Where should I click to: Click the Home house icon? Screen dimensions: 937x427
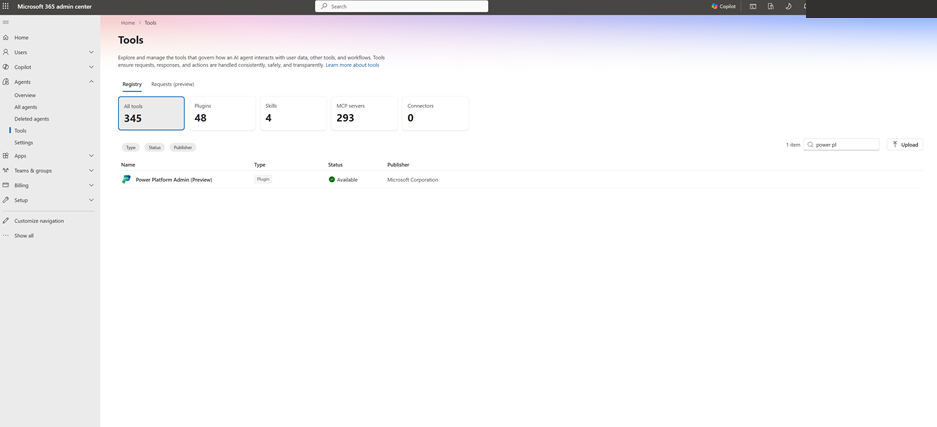coord(5,38)
